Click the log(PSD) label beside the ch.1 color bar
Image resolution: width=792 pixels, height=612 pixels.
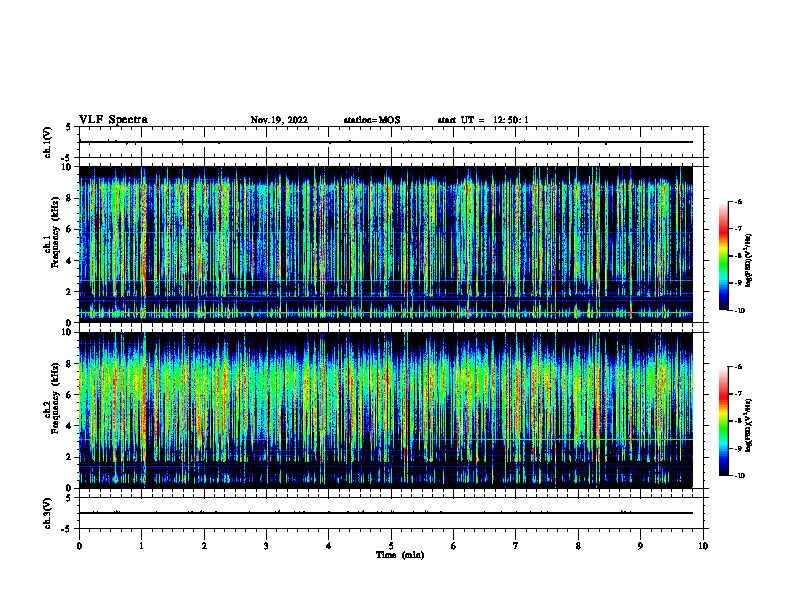pyautogui.click(x=748, y=261)
